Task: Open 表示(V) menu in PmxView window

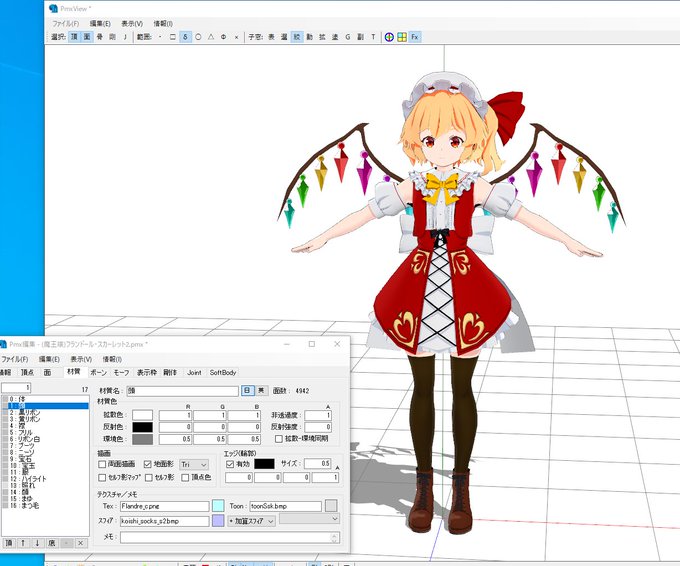Action: coord(132,23)
